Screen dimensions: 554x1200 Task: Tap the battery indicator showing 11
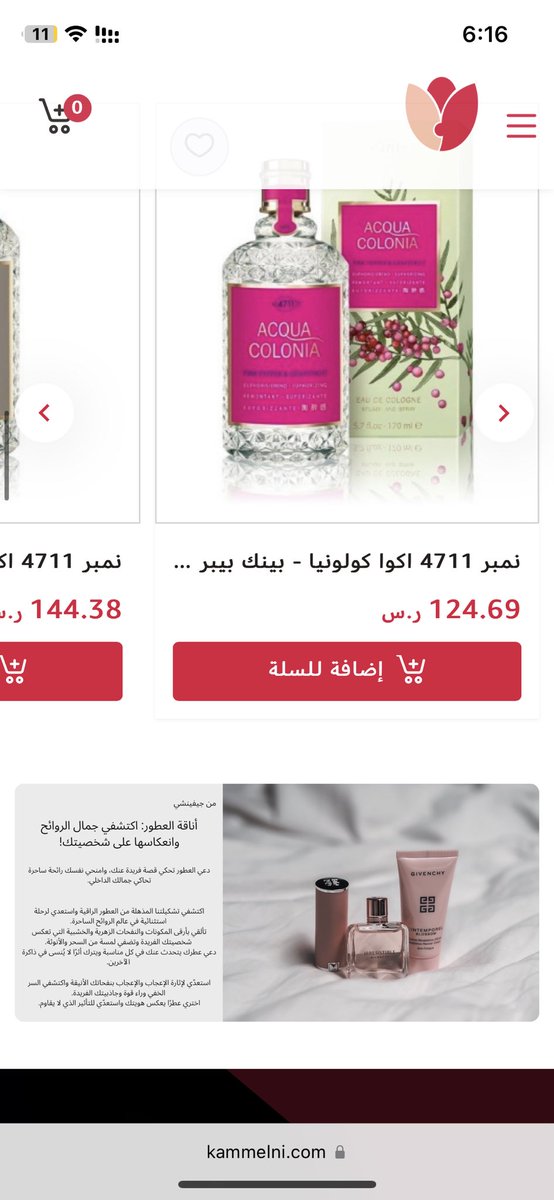click(x=41, y=34)
